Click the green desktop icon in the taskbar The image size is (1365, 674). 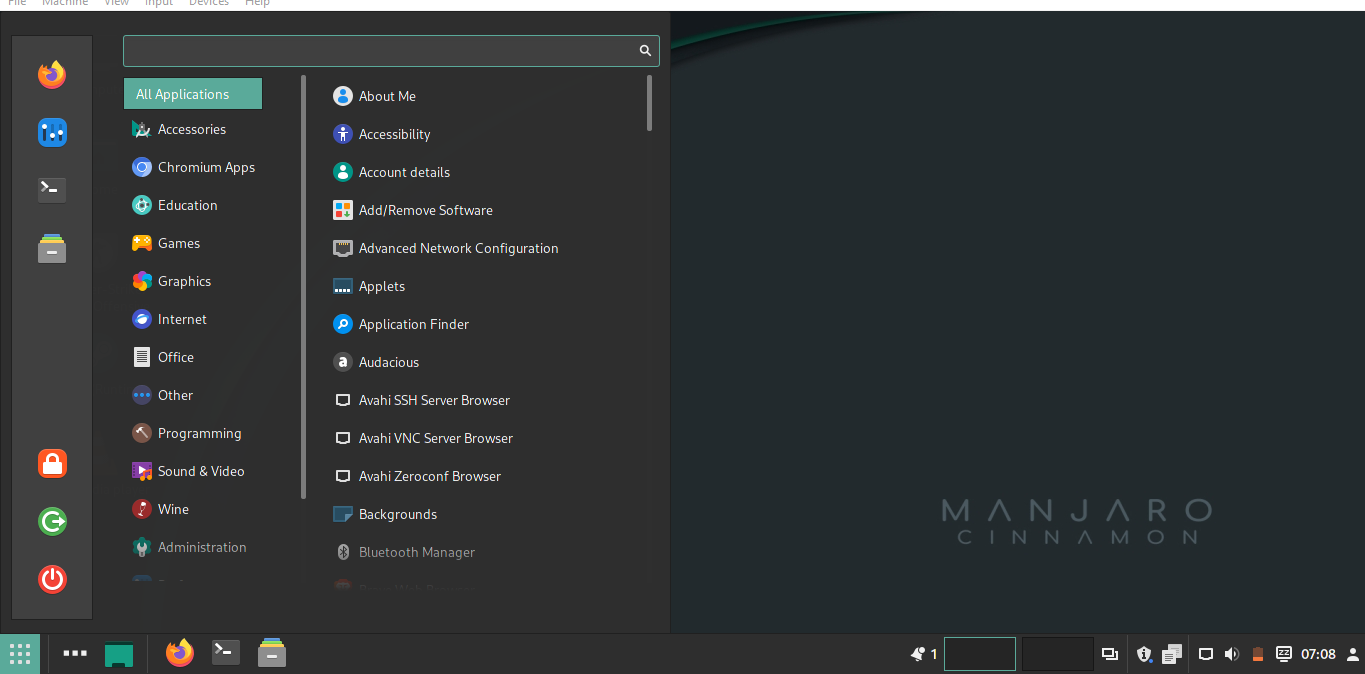click(119, 654)
